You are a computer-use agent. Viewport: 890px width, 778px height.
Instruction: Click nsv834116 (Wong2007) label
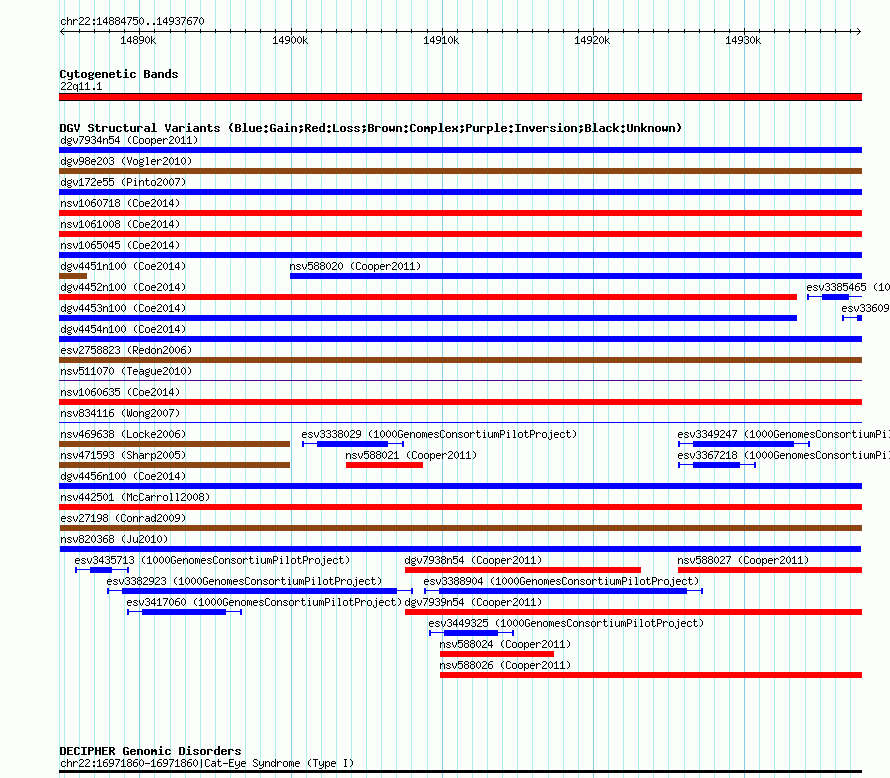pyautogui.click(x=120, y=413)
